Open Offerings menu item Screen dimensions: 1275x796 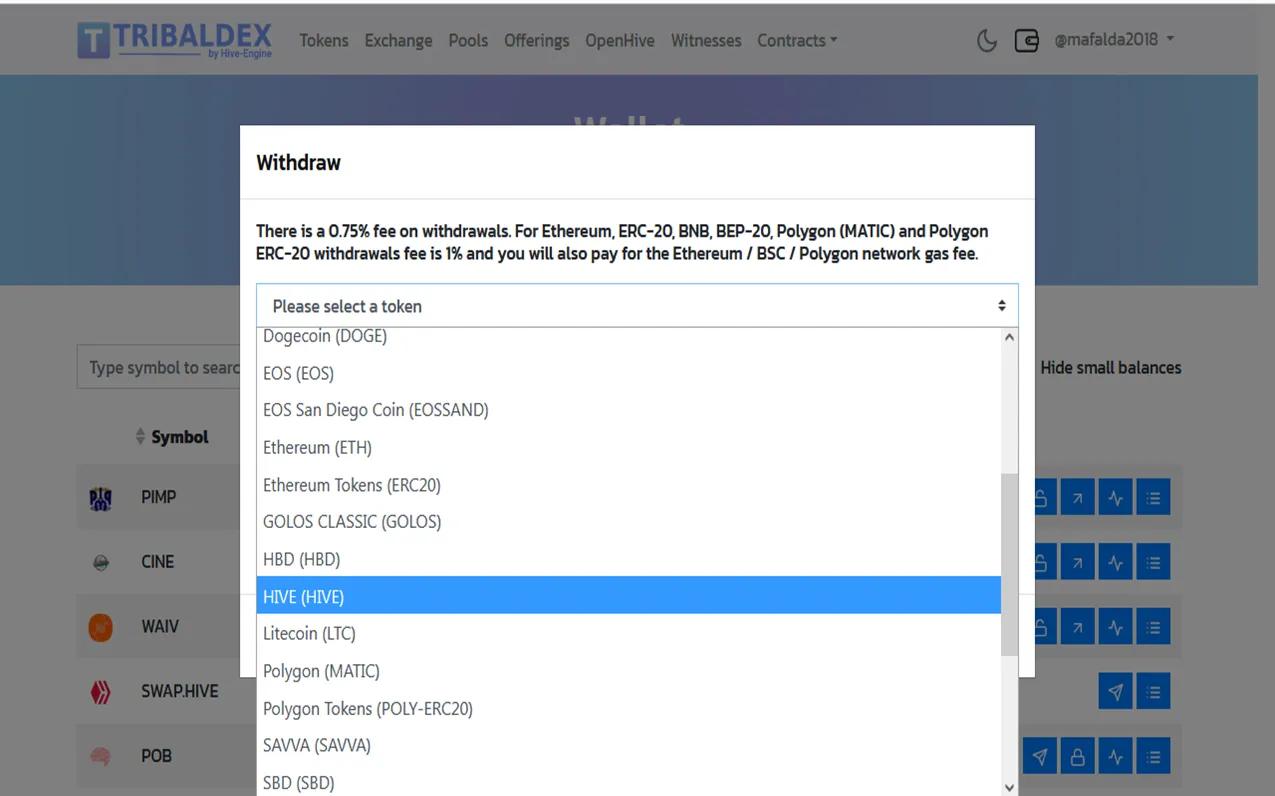coord(536,40)
